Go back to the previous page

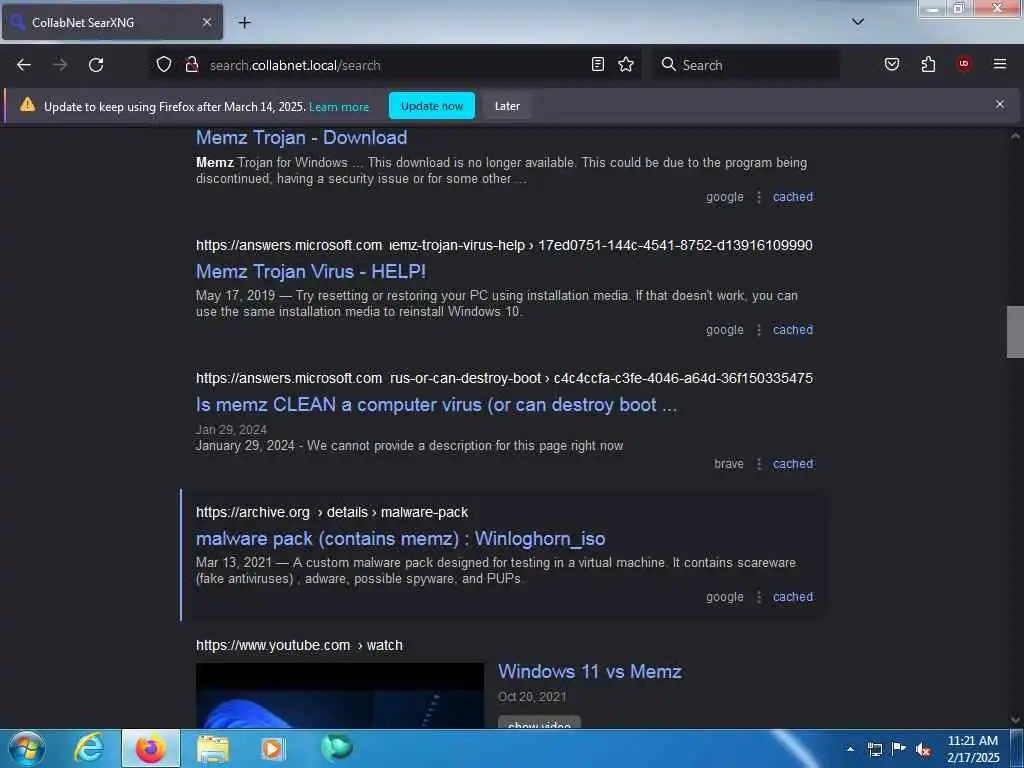(x=24, y=65)
